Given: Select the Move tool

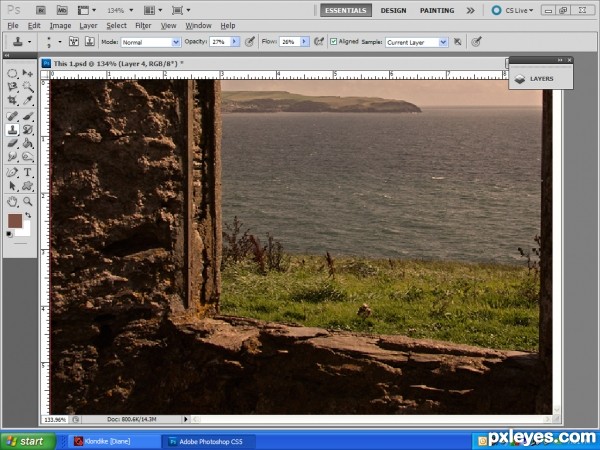Looking at the screenshot, I should 27,73.
